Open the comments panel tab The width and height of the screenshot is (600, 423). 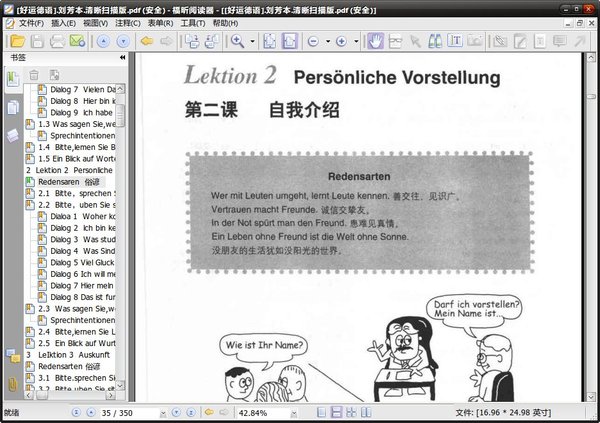[13, 356]
